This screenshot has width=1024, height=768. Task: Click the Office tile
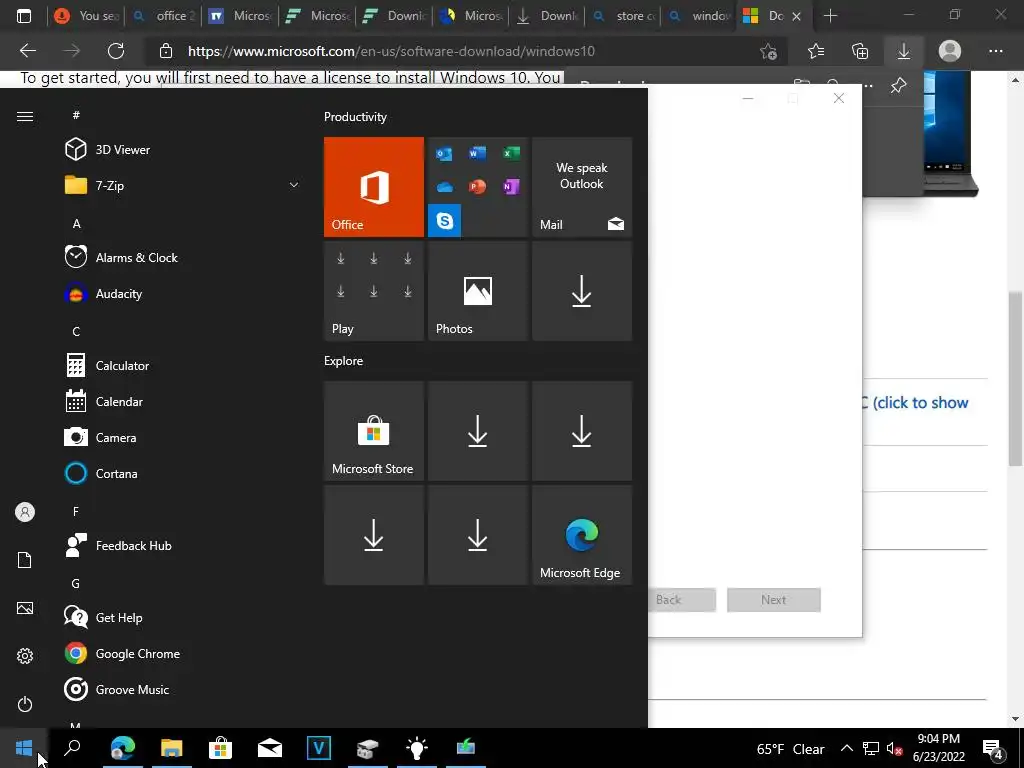tap(374, 187)
